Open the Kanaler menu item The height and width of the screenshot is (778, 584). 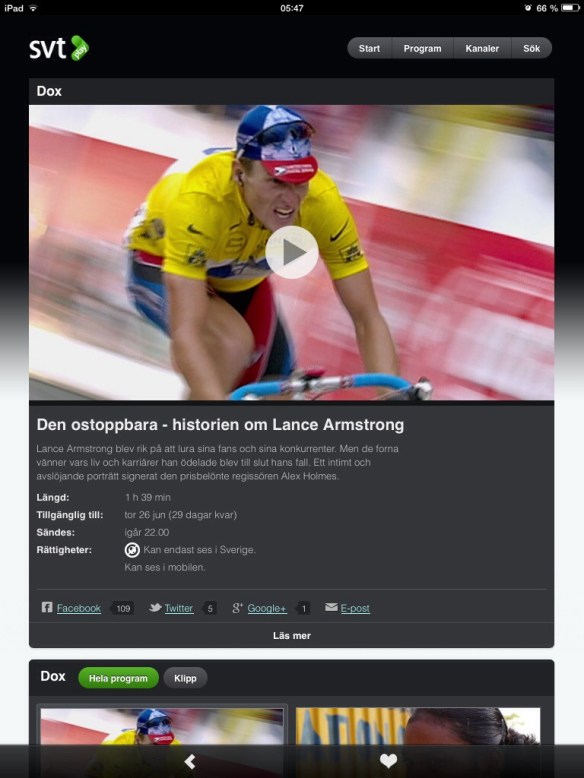tap(482, 48)
